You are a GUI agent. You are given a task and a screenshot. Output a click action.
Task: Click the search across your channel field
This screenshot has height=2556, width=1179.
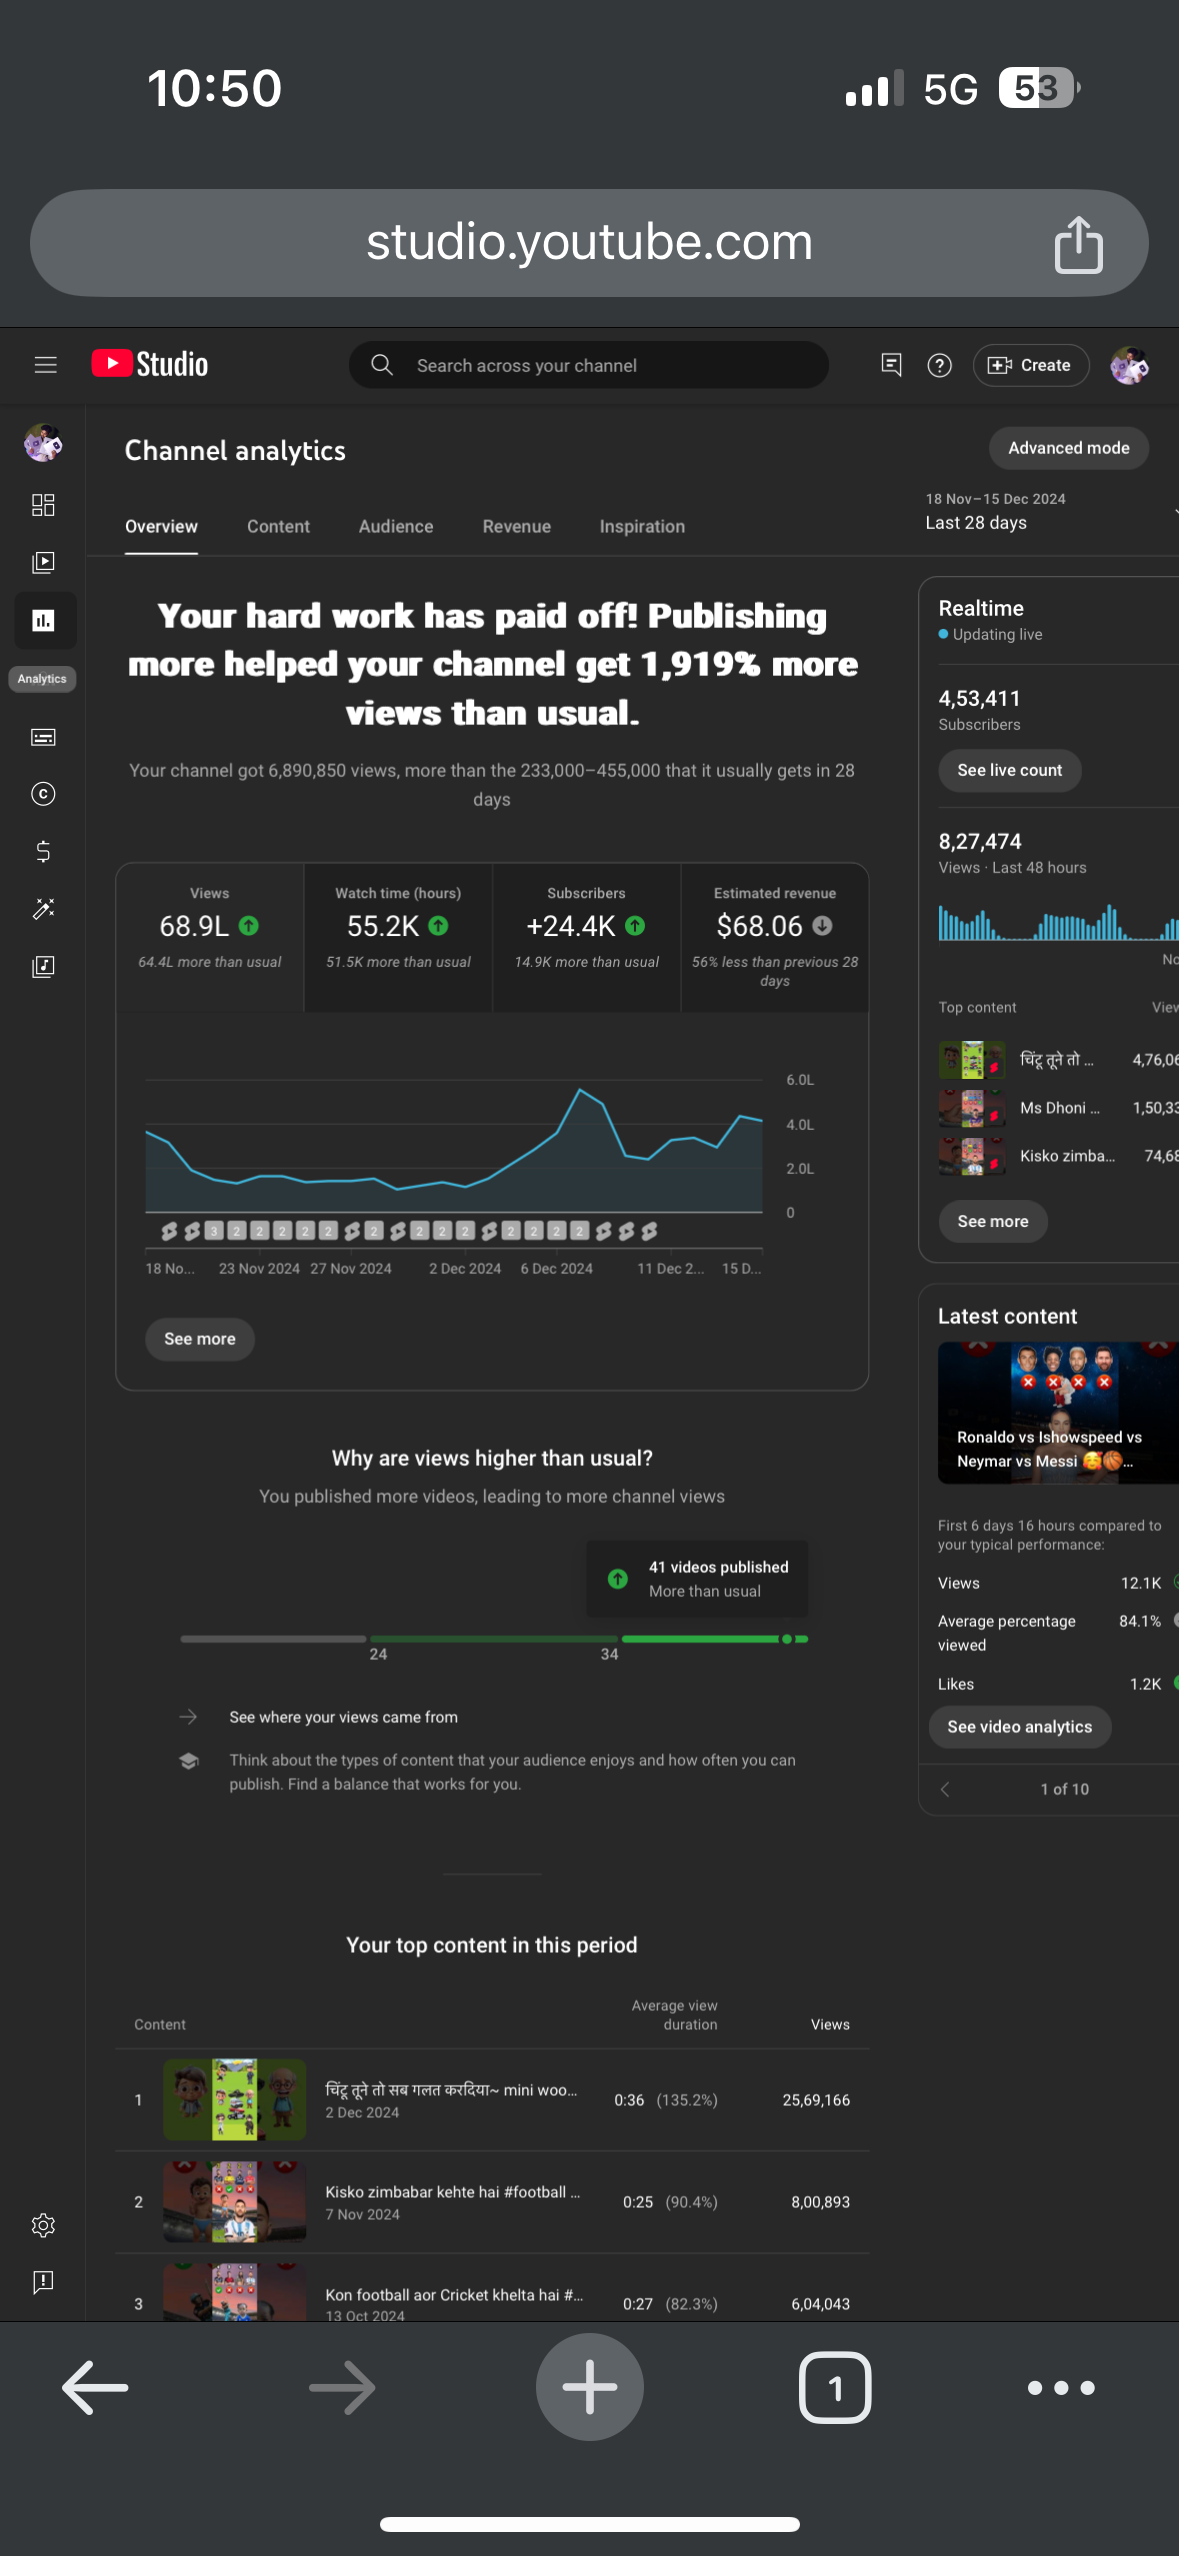pyautogui.click(x=588, y=365)
